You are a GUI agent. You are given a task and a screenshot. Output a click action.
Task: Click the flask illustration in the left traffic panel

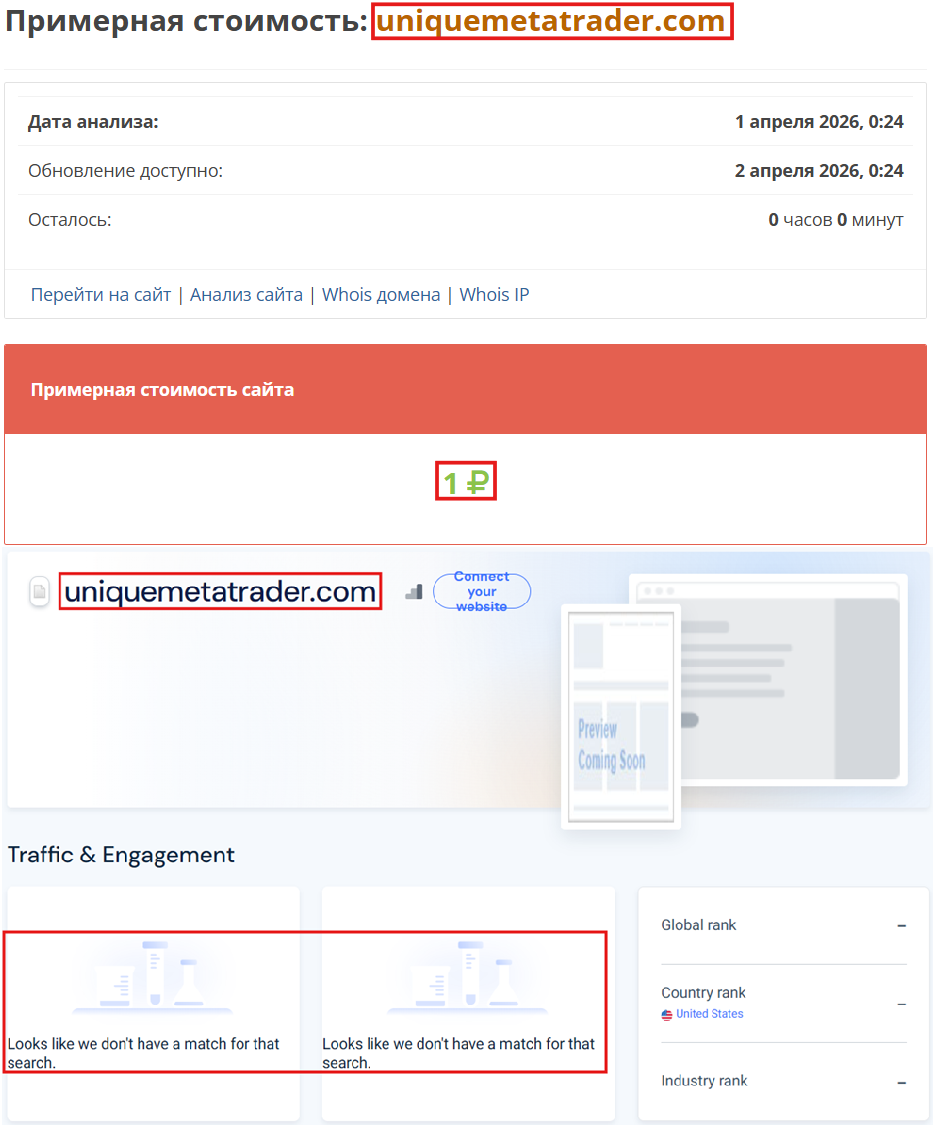click(x=153, y=975)
